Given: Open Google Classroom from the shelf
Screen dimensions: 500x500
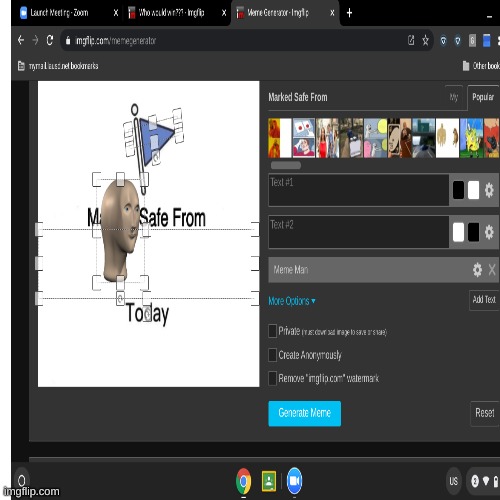Looking at the screenshot, I should 269,481.
